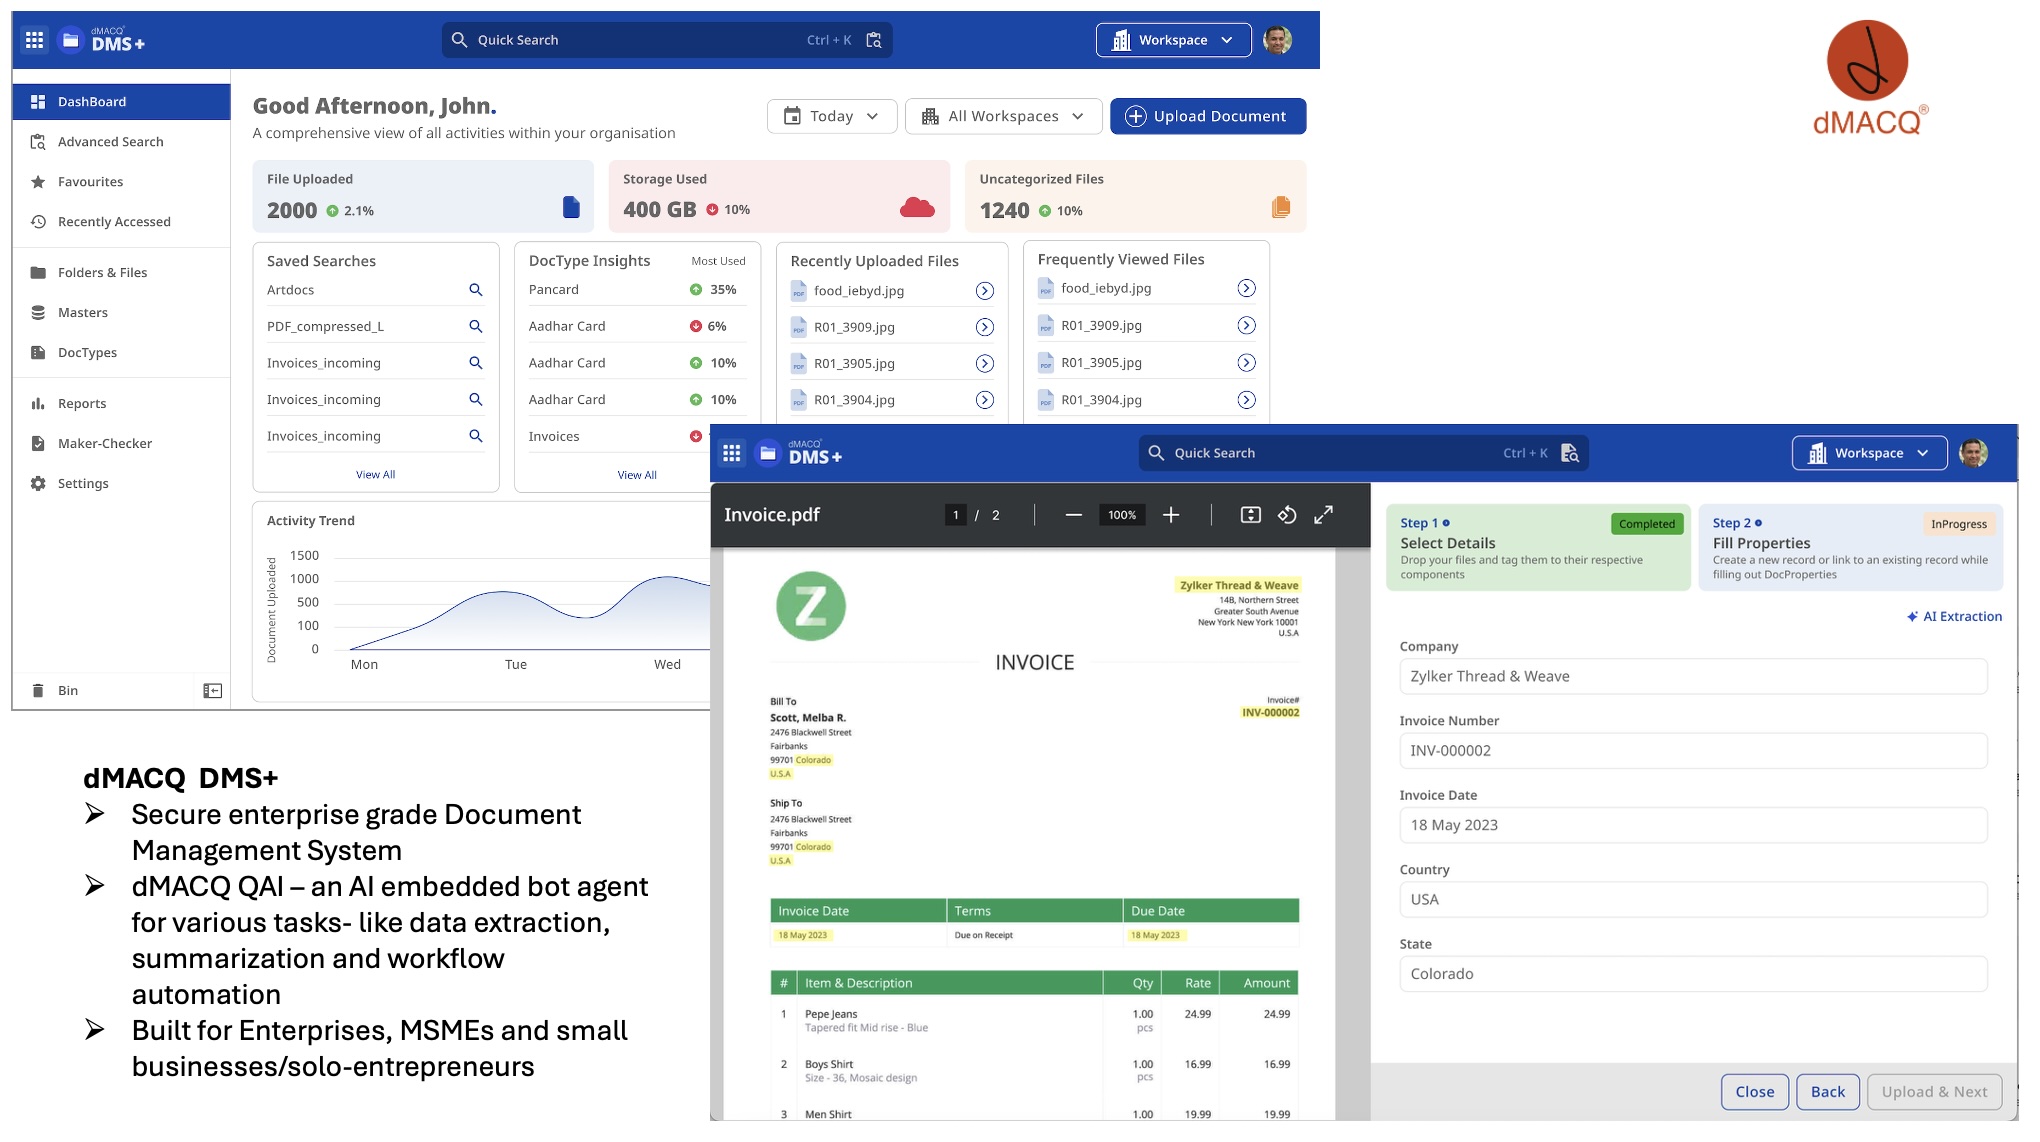
Task: Expand Invoice.pdf viewer to fullscreen
Action: coord(1323,515)
